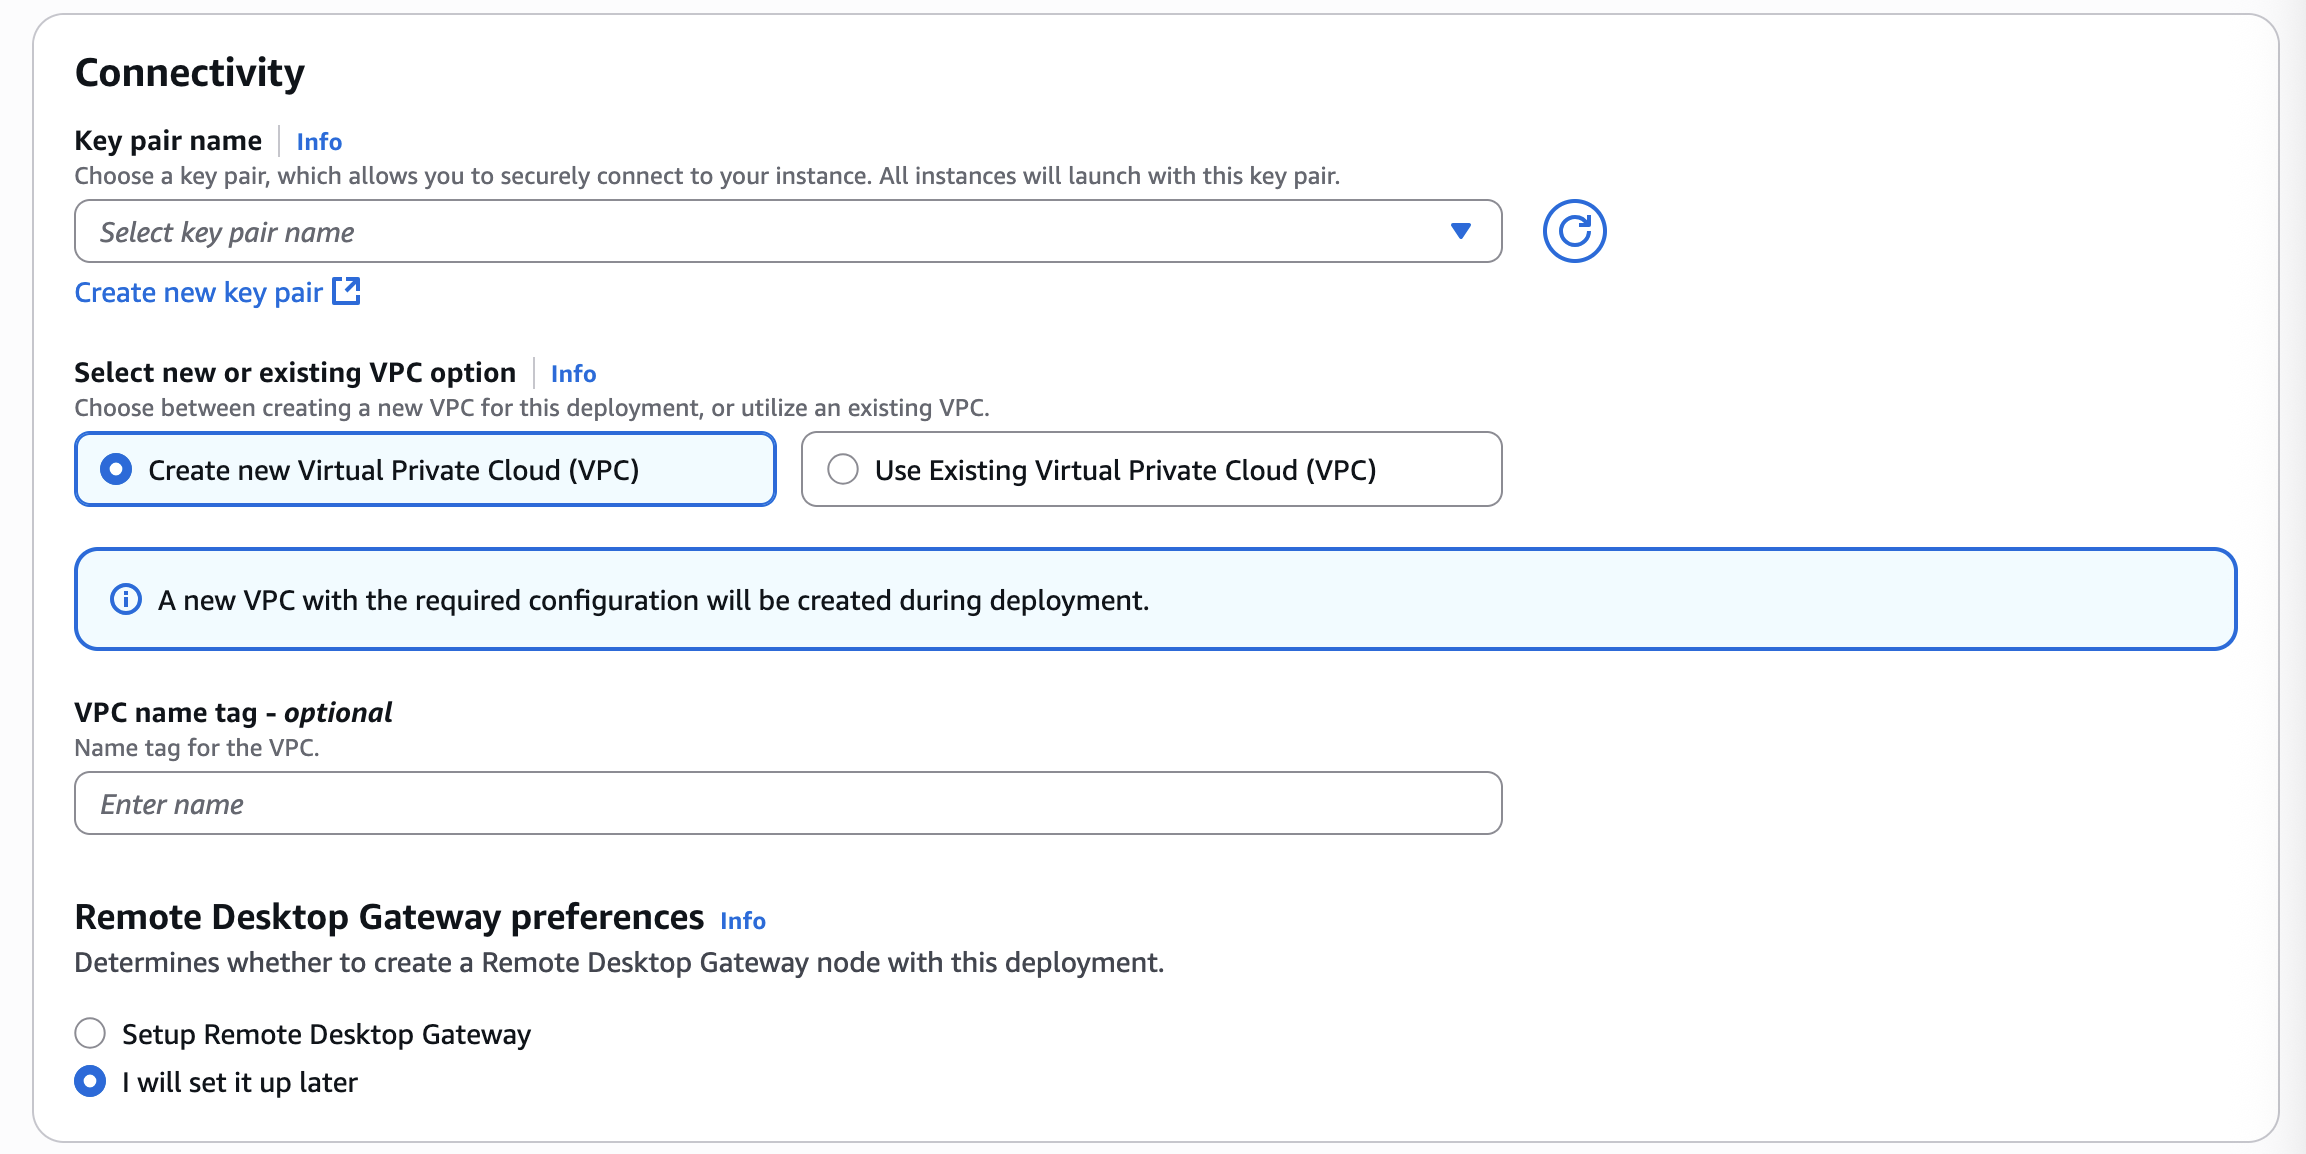Click the caret arrow on the key pair selector
Viewport: 2306px width, 1154px height.
1461,231
